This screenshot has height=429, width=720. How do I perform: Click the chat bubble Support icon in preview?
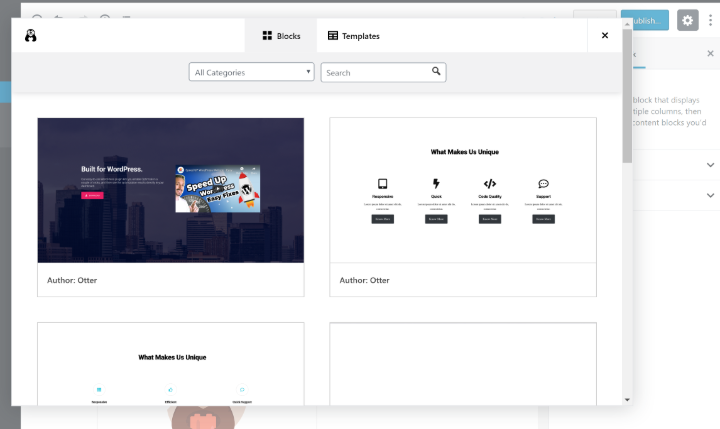tap(543, 184)
